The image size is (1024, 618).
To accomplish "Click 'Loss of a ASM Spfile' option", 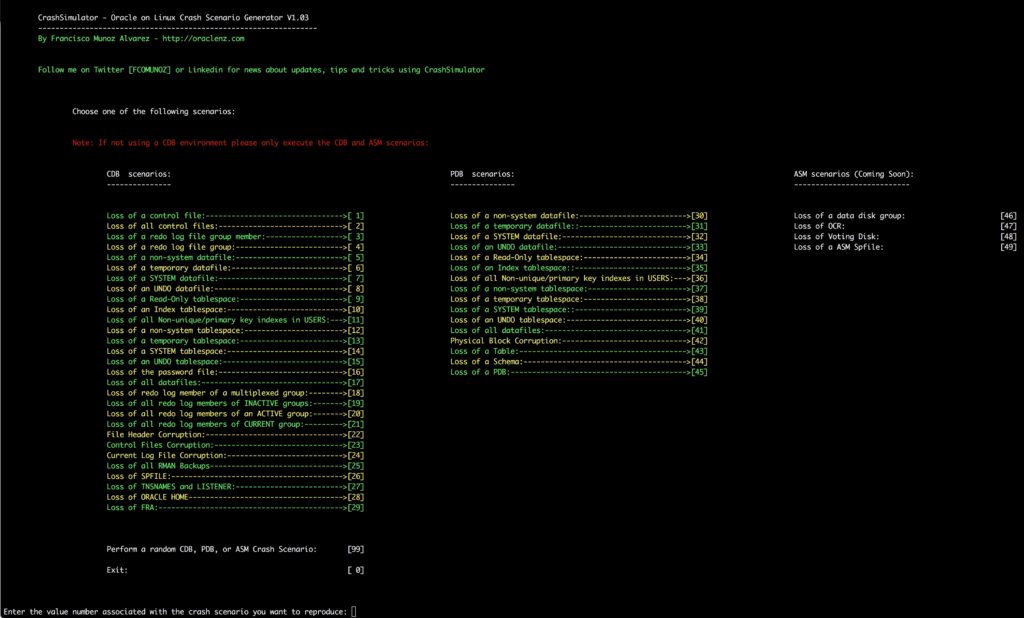I will 838,246.
